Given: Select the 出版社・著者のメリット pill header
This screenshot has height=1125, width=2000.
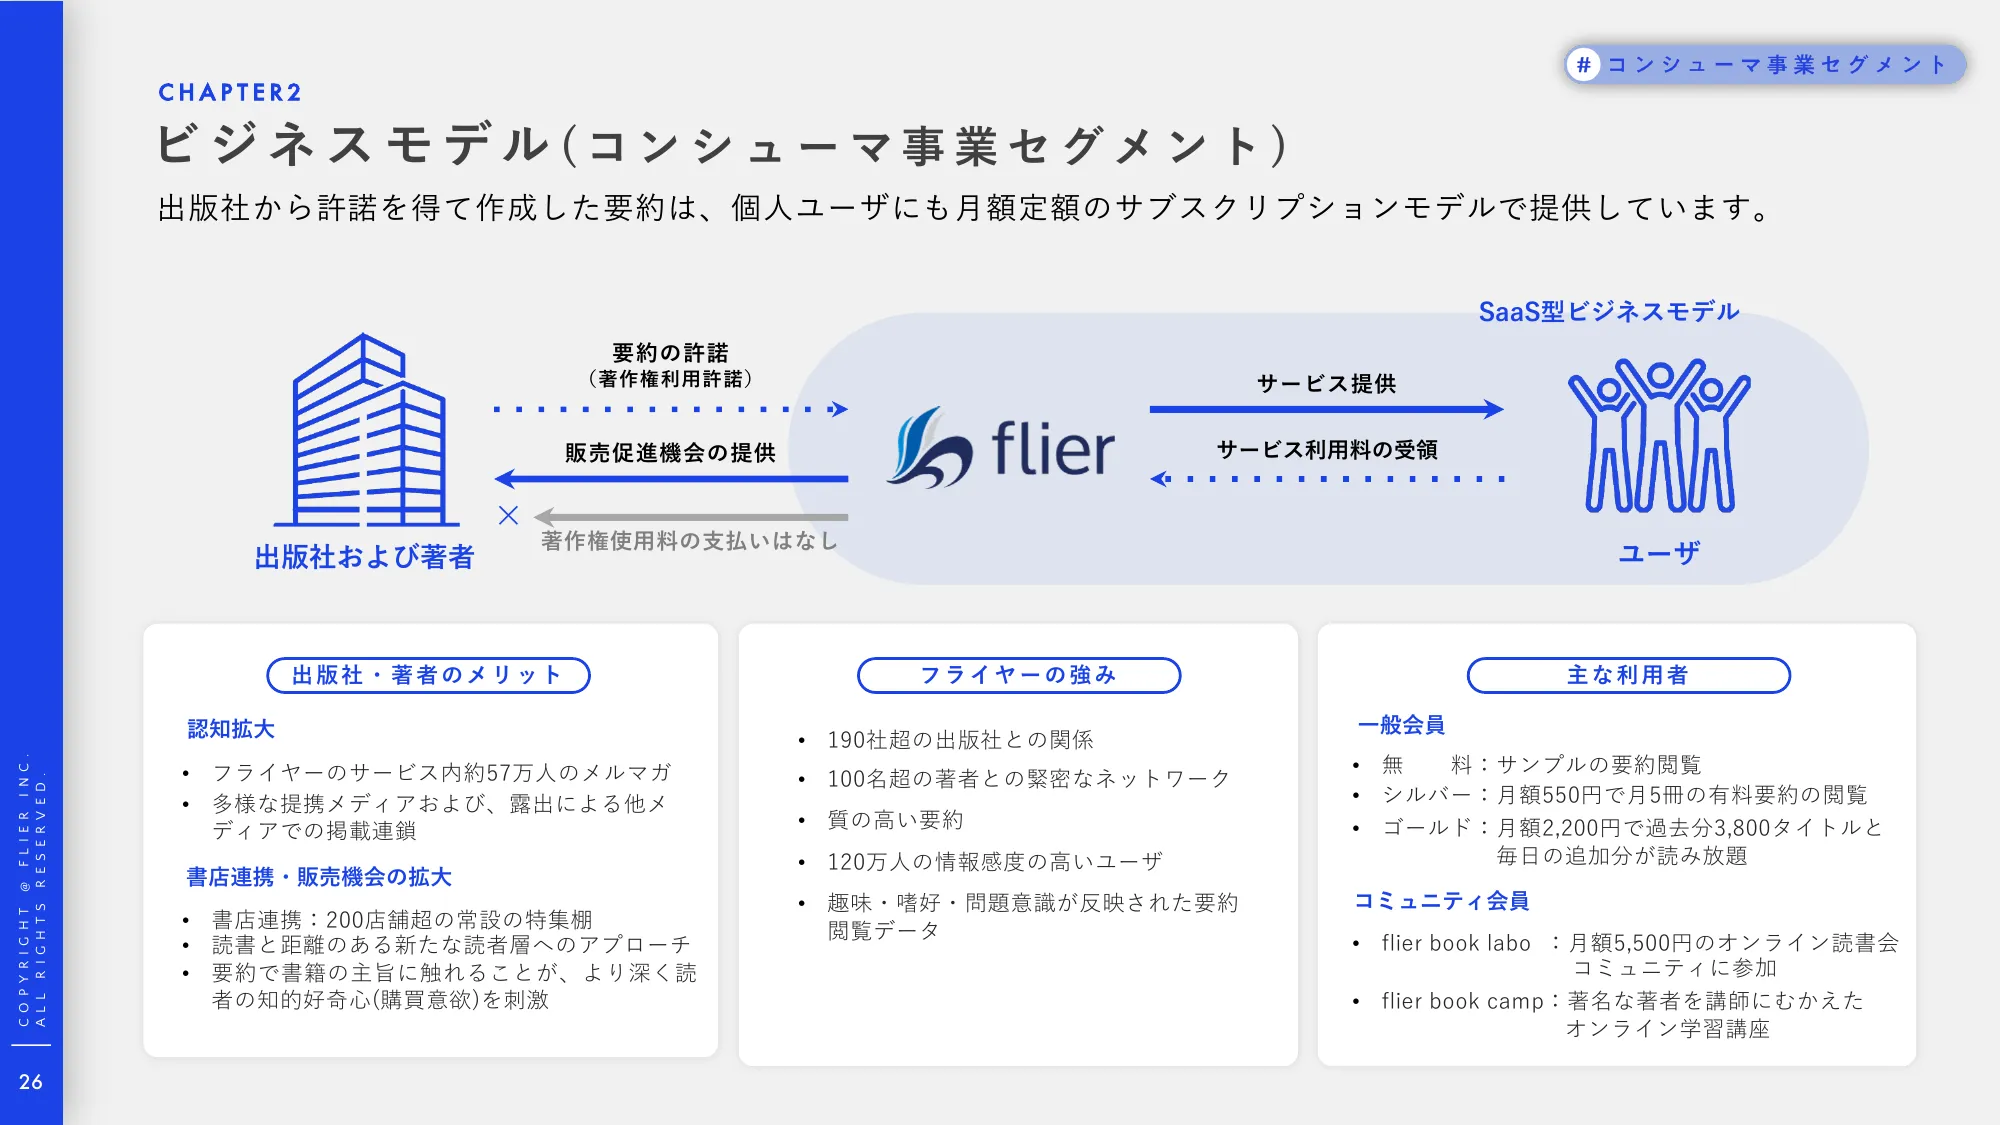Looking at the screenshot, I should (428, 675).
